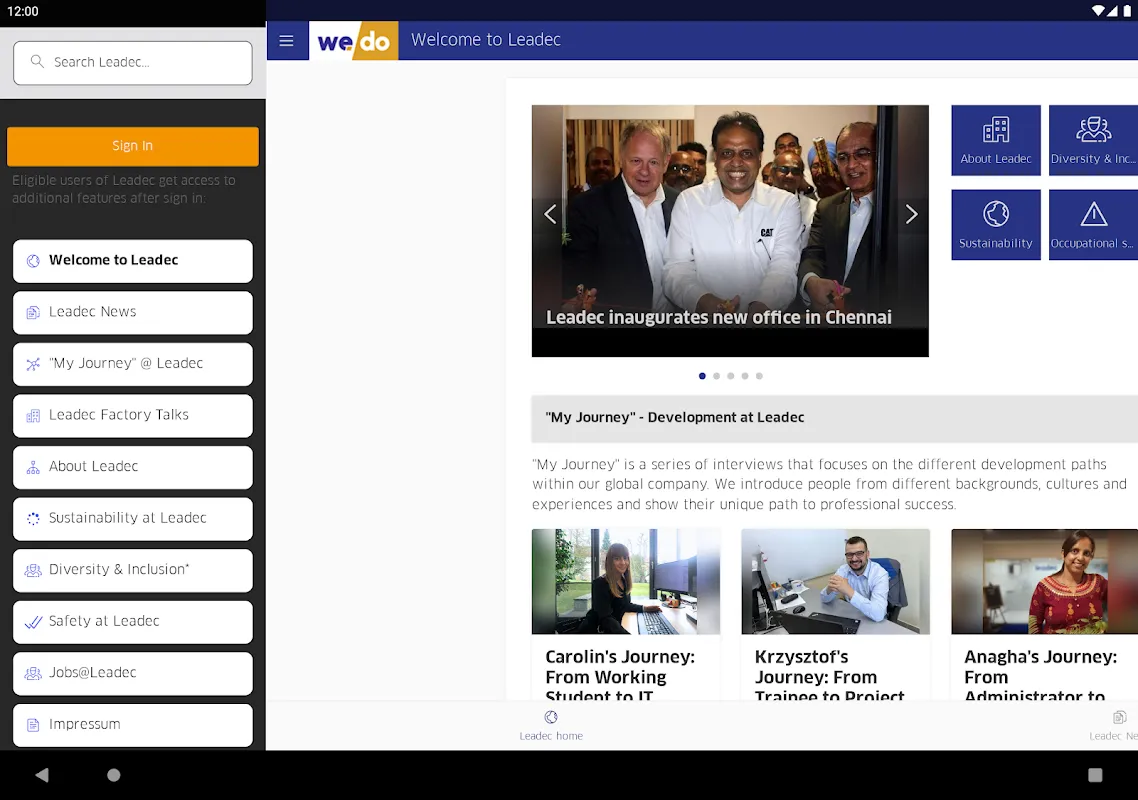
Task: Click the orange Sign In button
Action: 133,146
